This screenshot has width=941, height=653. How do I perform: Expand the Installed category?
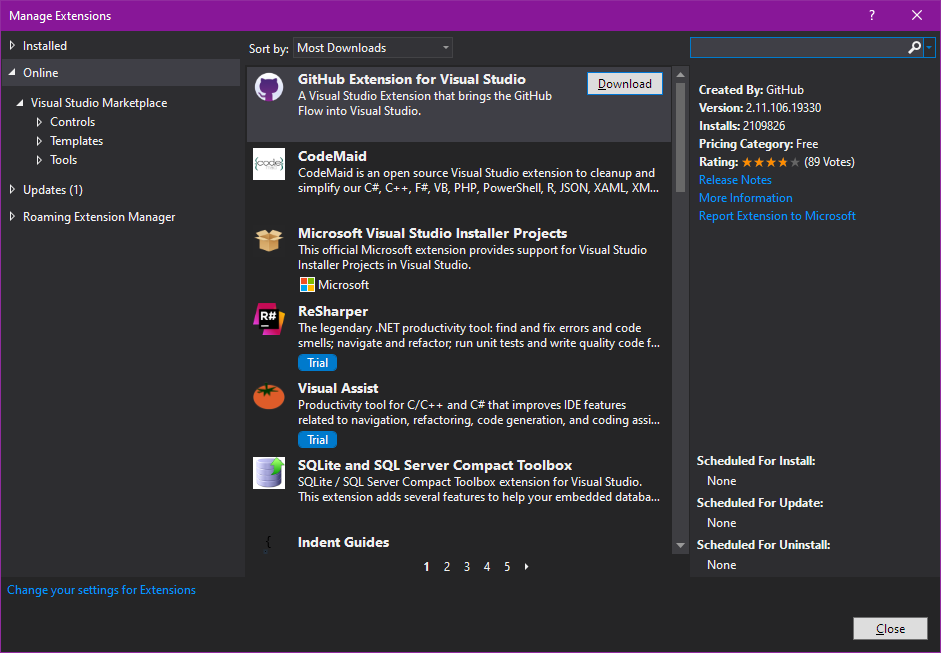[x=12, y=46]
